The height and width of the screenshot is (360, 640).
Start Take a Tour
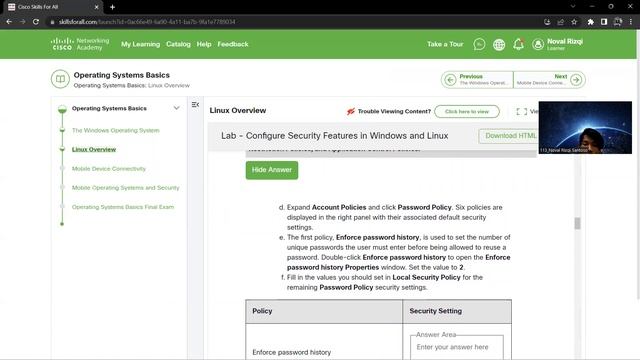pos(445,44)
